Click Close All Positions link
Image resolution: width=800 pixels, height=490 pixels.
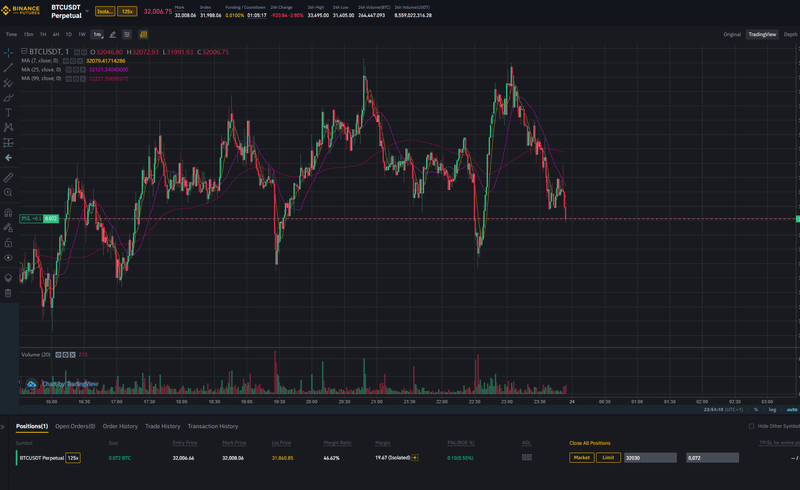click(590, 443)
